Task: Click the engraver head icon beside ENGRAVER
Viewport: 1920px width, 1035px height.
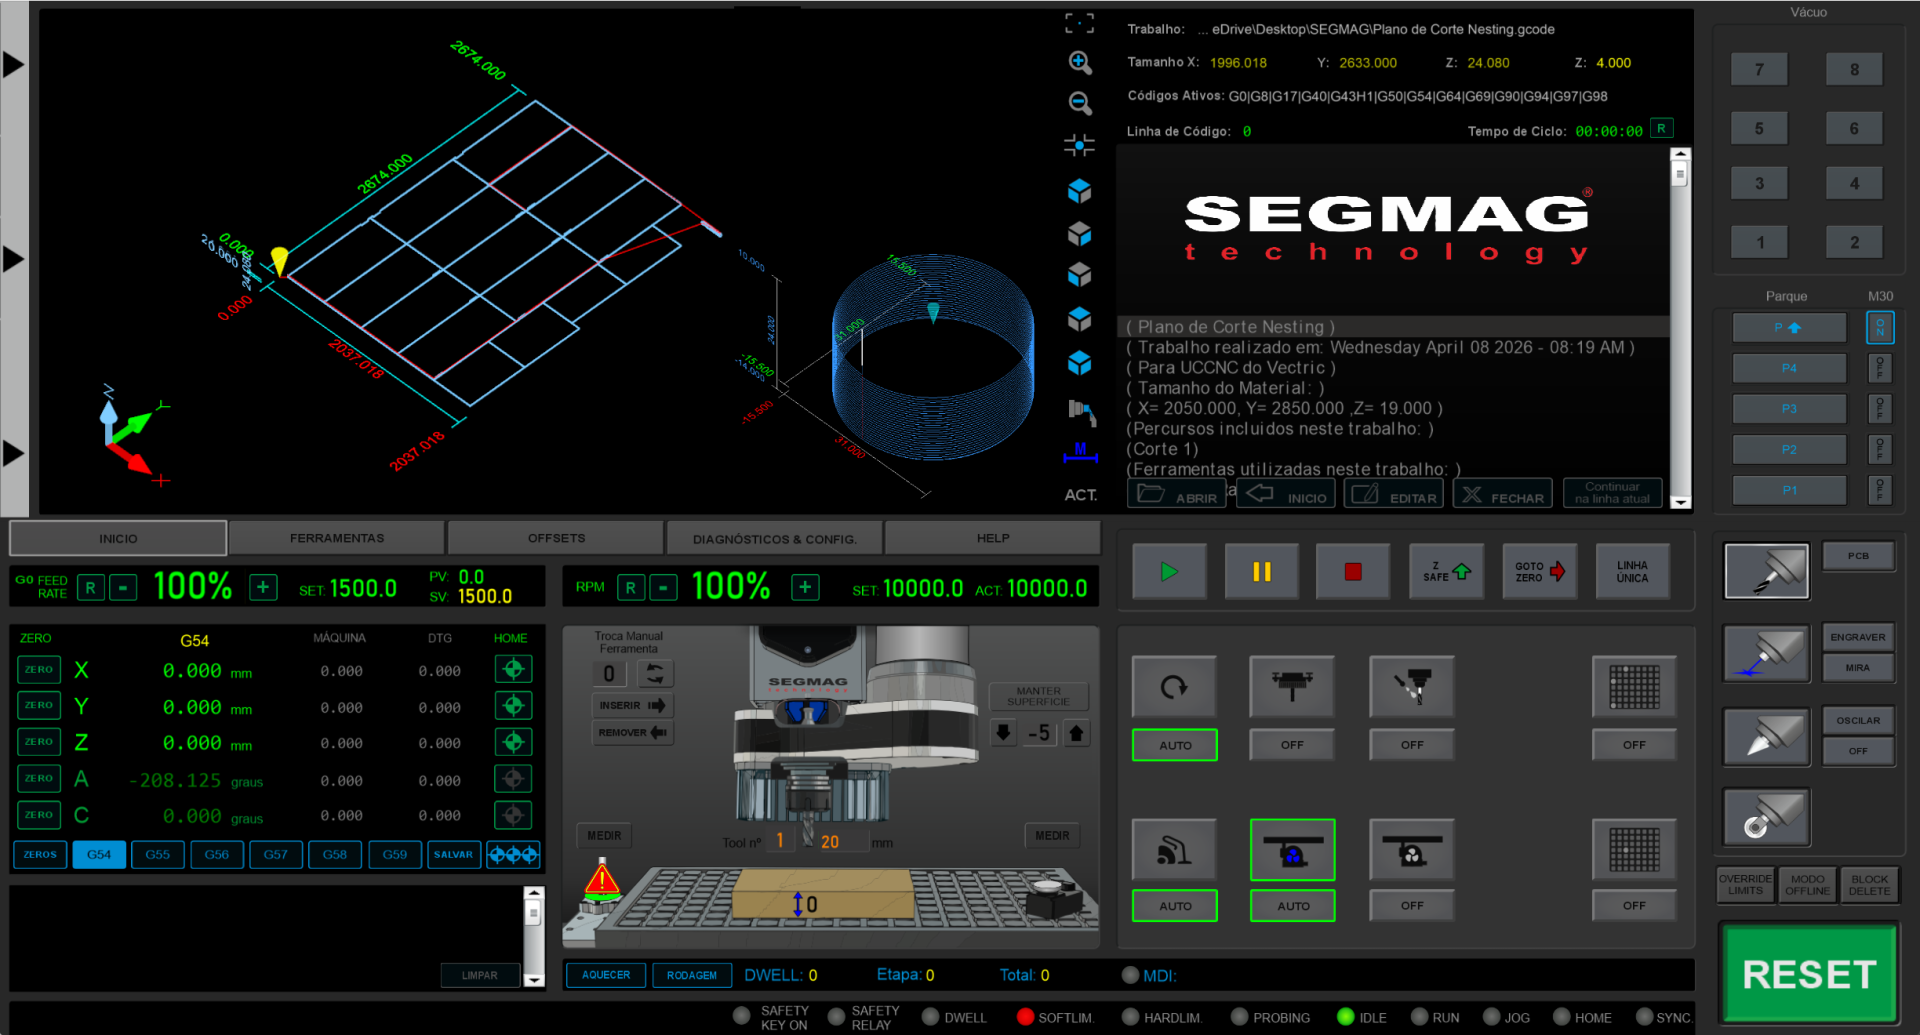Action: [x=1766, y=653]
